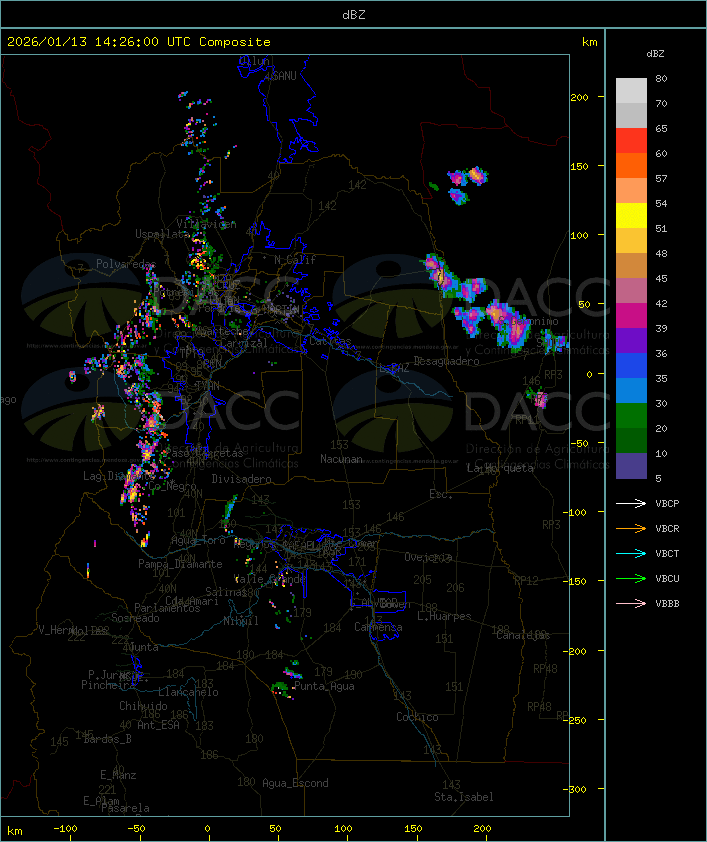
Task: Click the Bardas_B map label
Action: pos(108,739)
